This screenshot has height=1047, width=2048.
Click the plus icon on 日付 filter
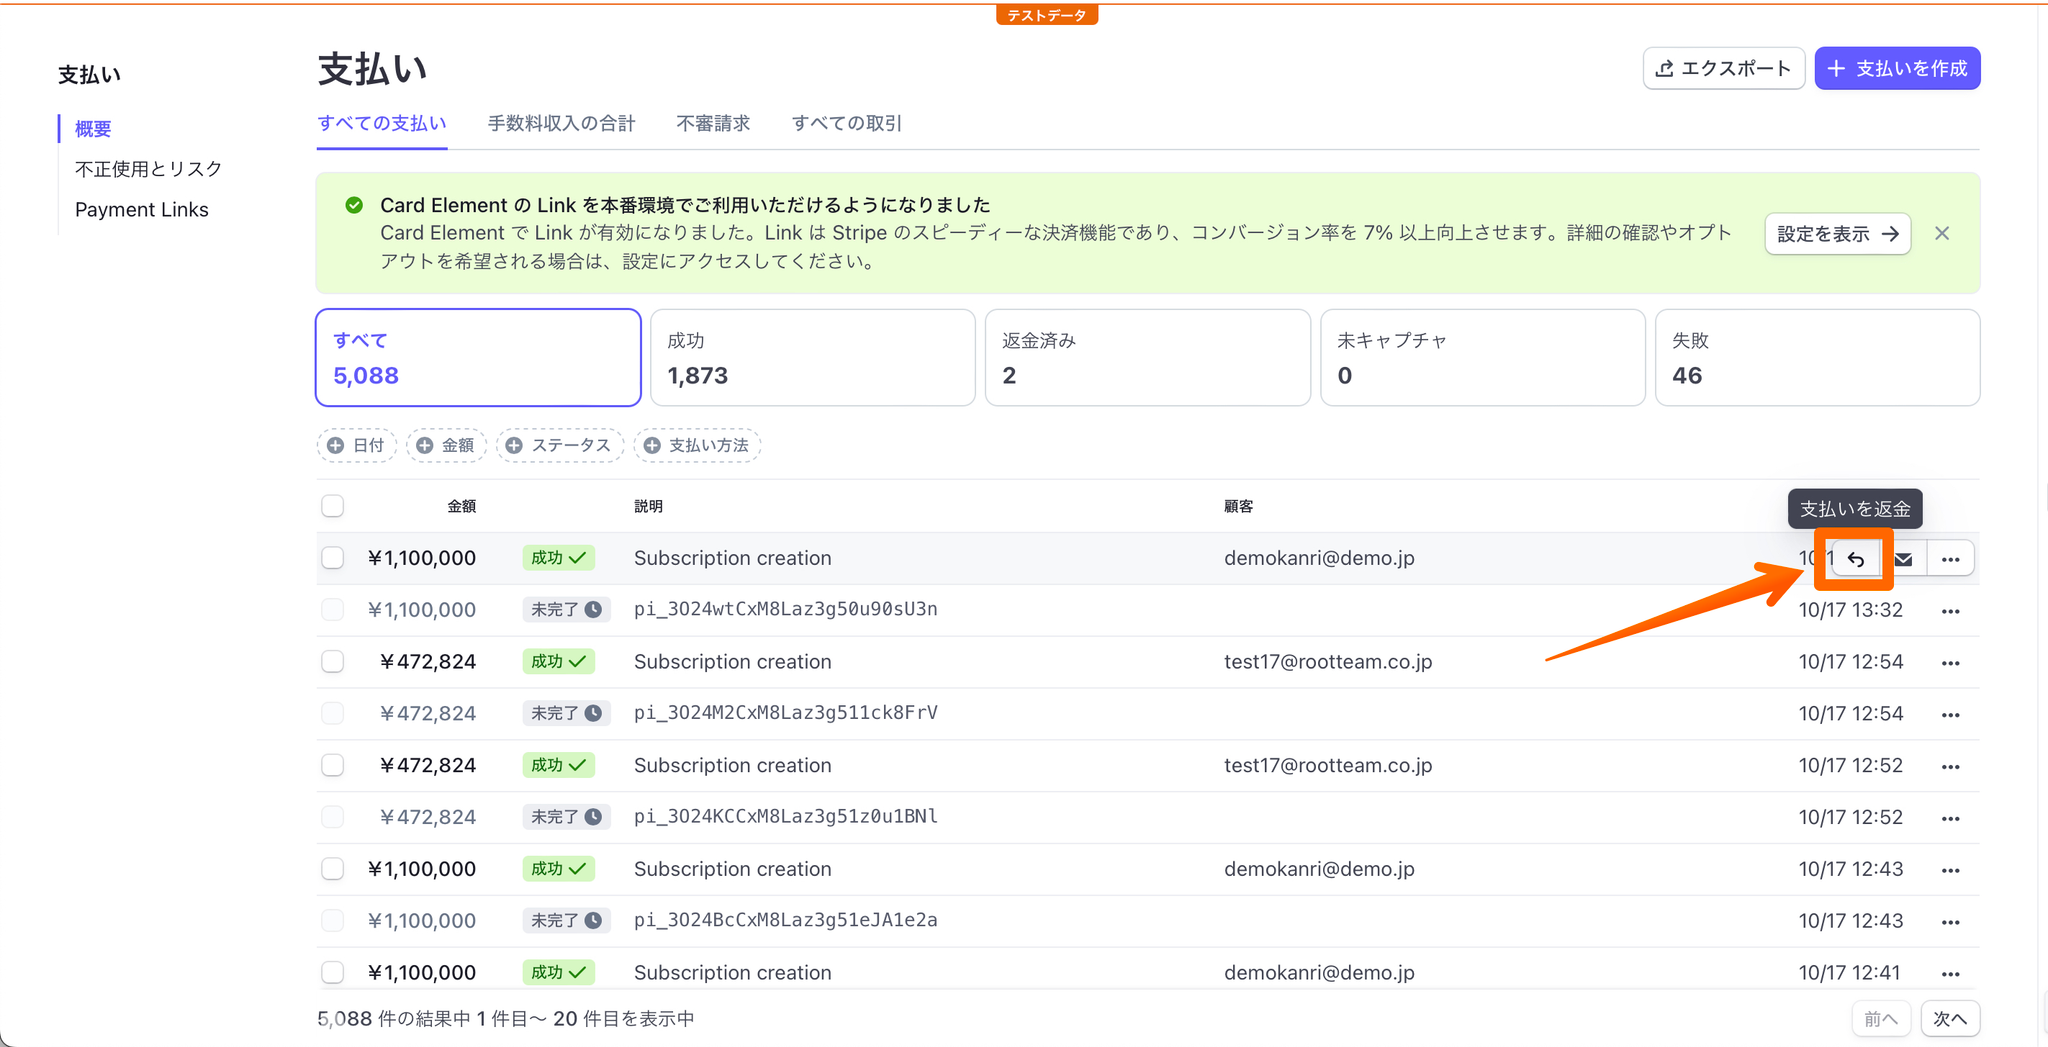336,445
